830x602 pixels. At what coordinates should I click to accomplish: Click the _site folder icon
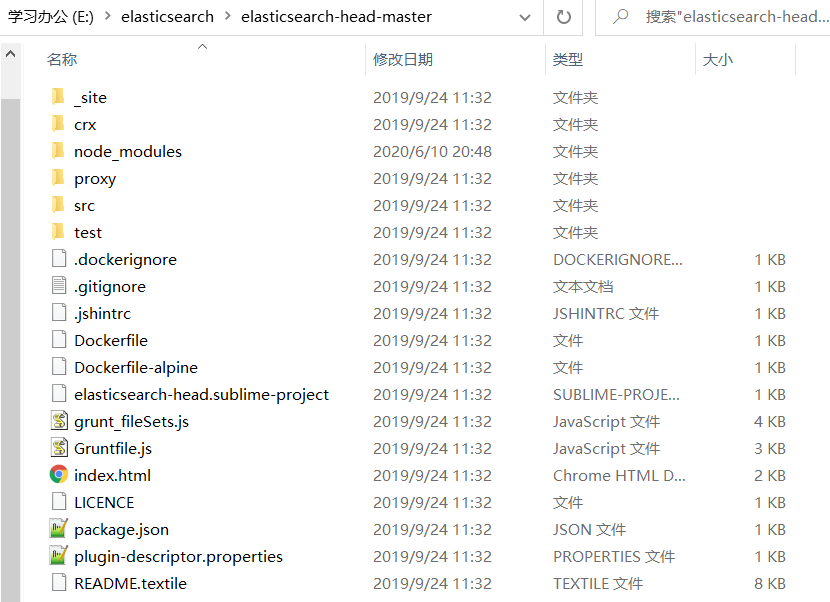[x=58, y=97]
